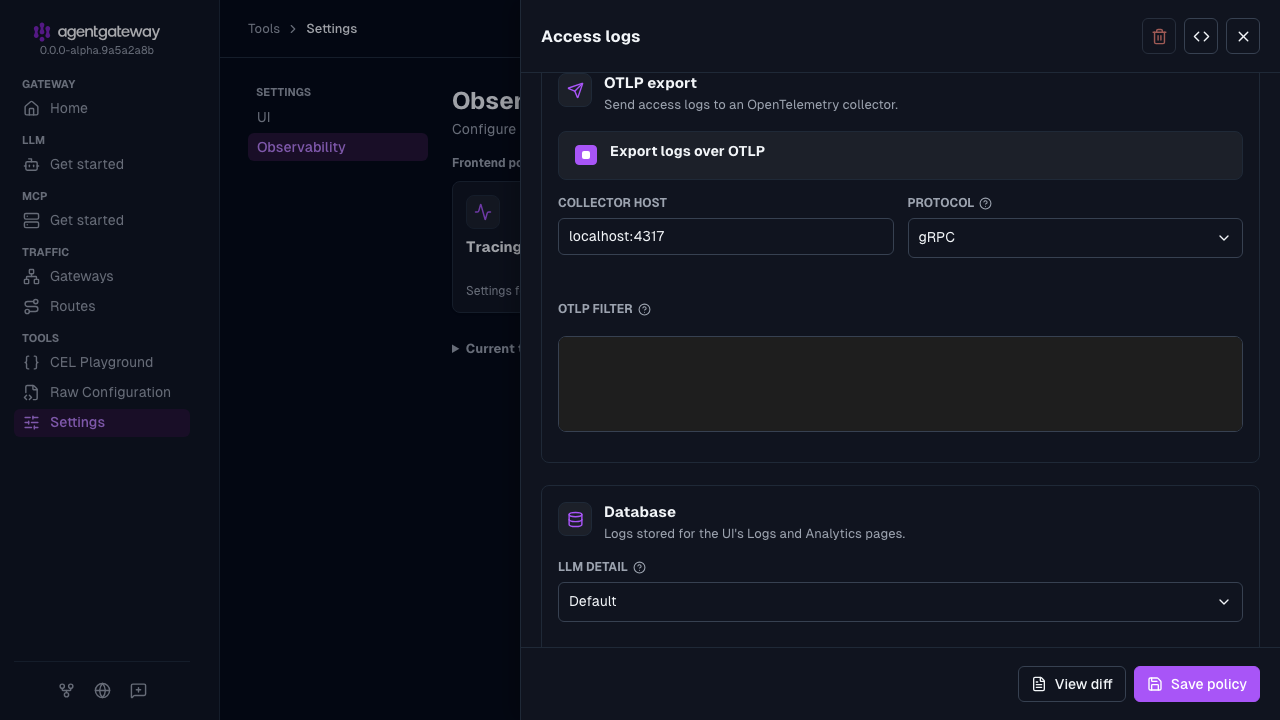1280x720 pixels.
Task: Click the agentgateway logo icon
Action: (x=42, y=32)
